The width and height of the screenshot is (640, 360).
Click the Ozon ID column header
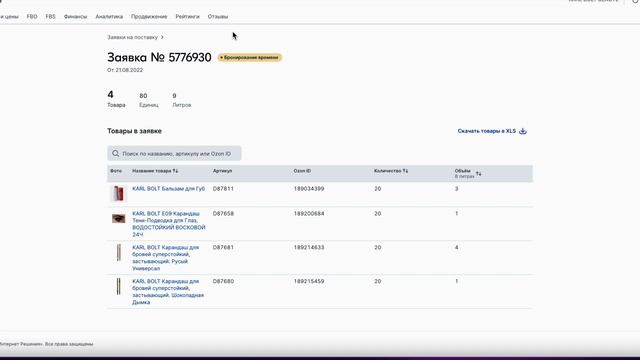(302, 171)
